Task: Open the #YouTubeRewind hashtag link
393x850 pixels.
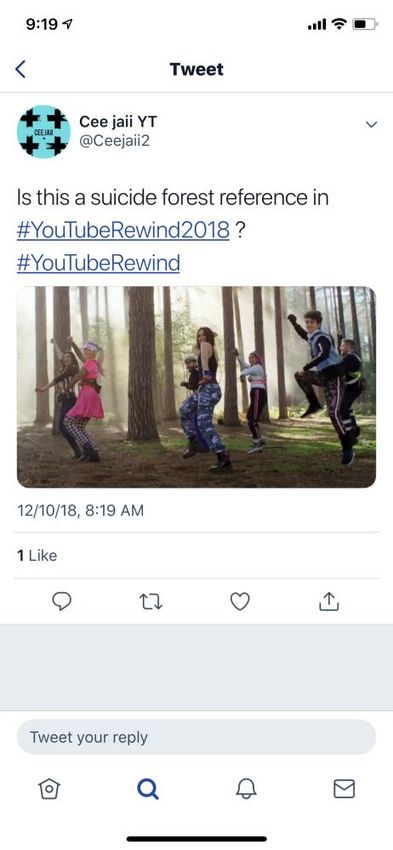Action: click(x=98, y=263)
